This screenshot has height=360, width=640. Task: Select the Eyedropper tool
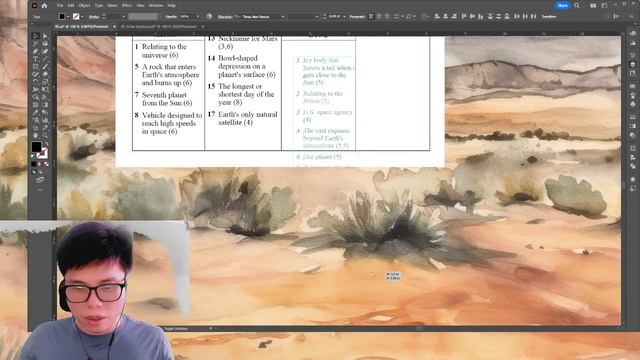point(36,113)
